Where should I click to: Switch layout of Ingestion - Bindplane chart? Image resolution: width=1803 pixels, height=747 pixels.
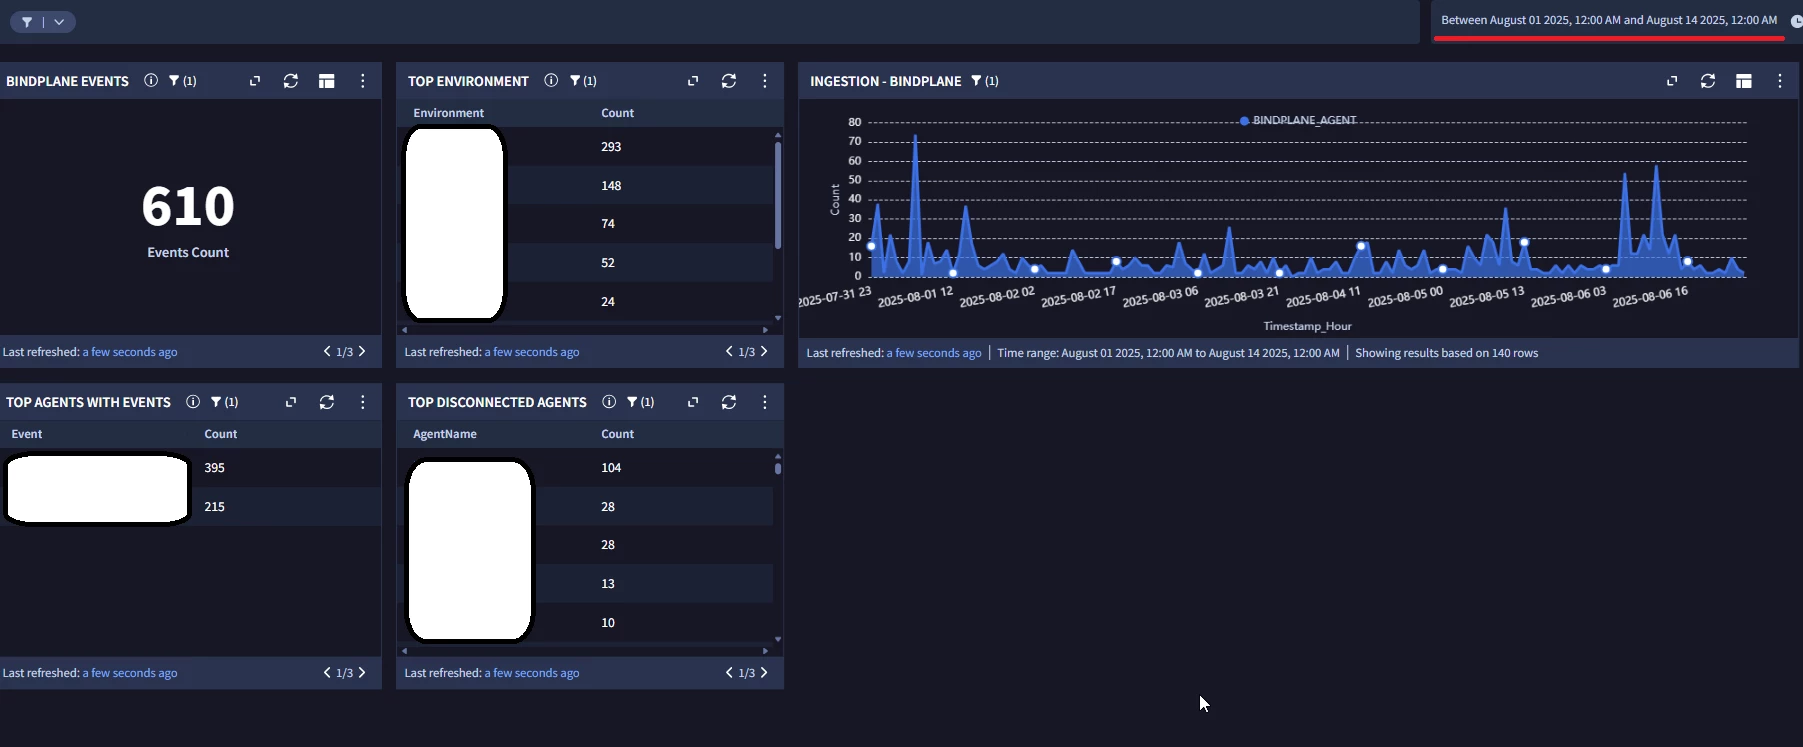pos(1744,81)
